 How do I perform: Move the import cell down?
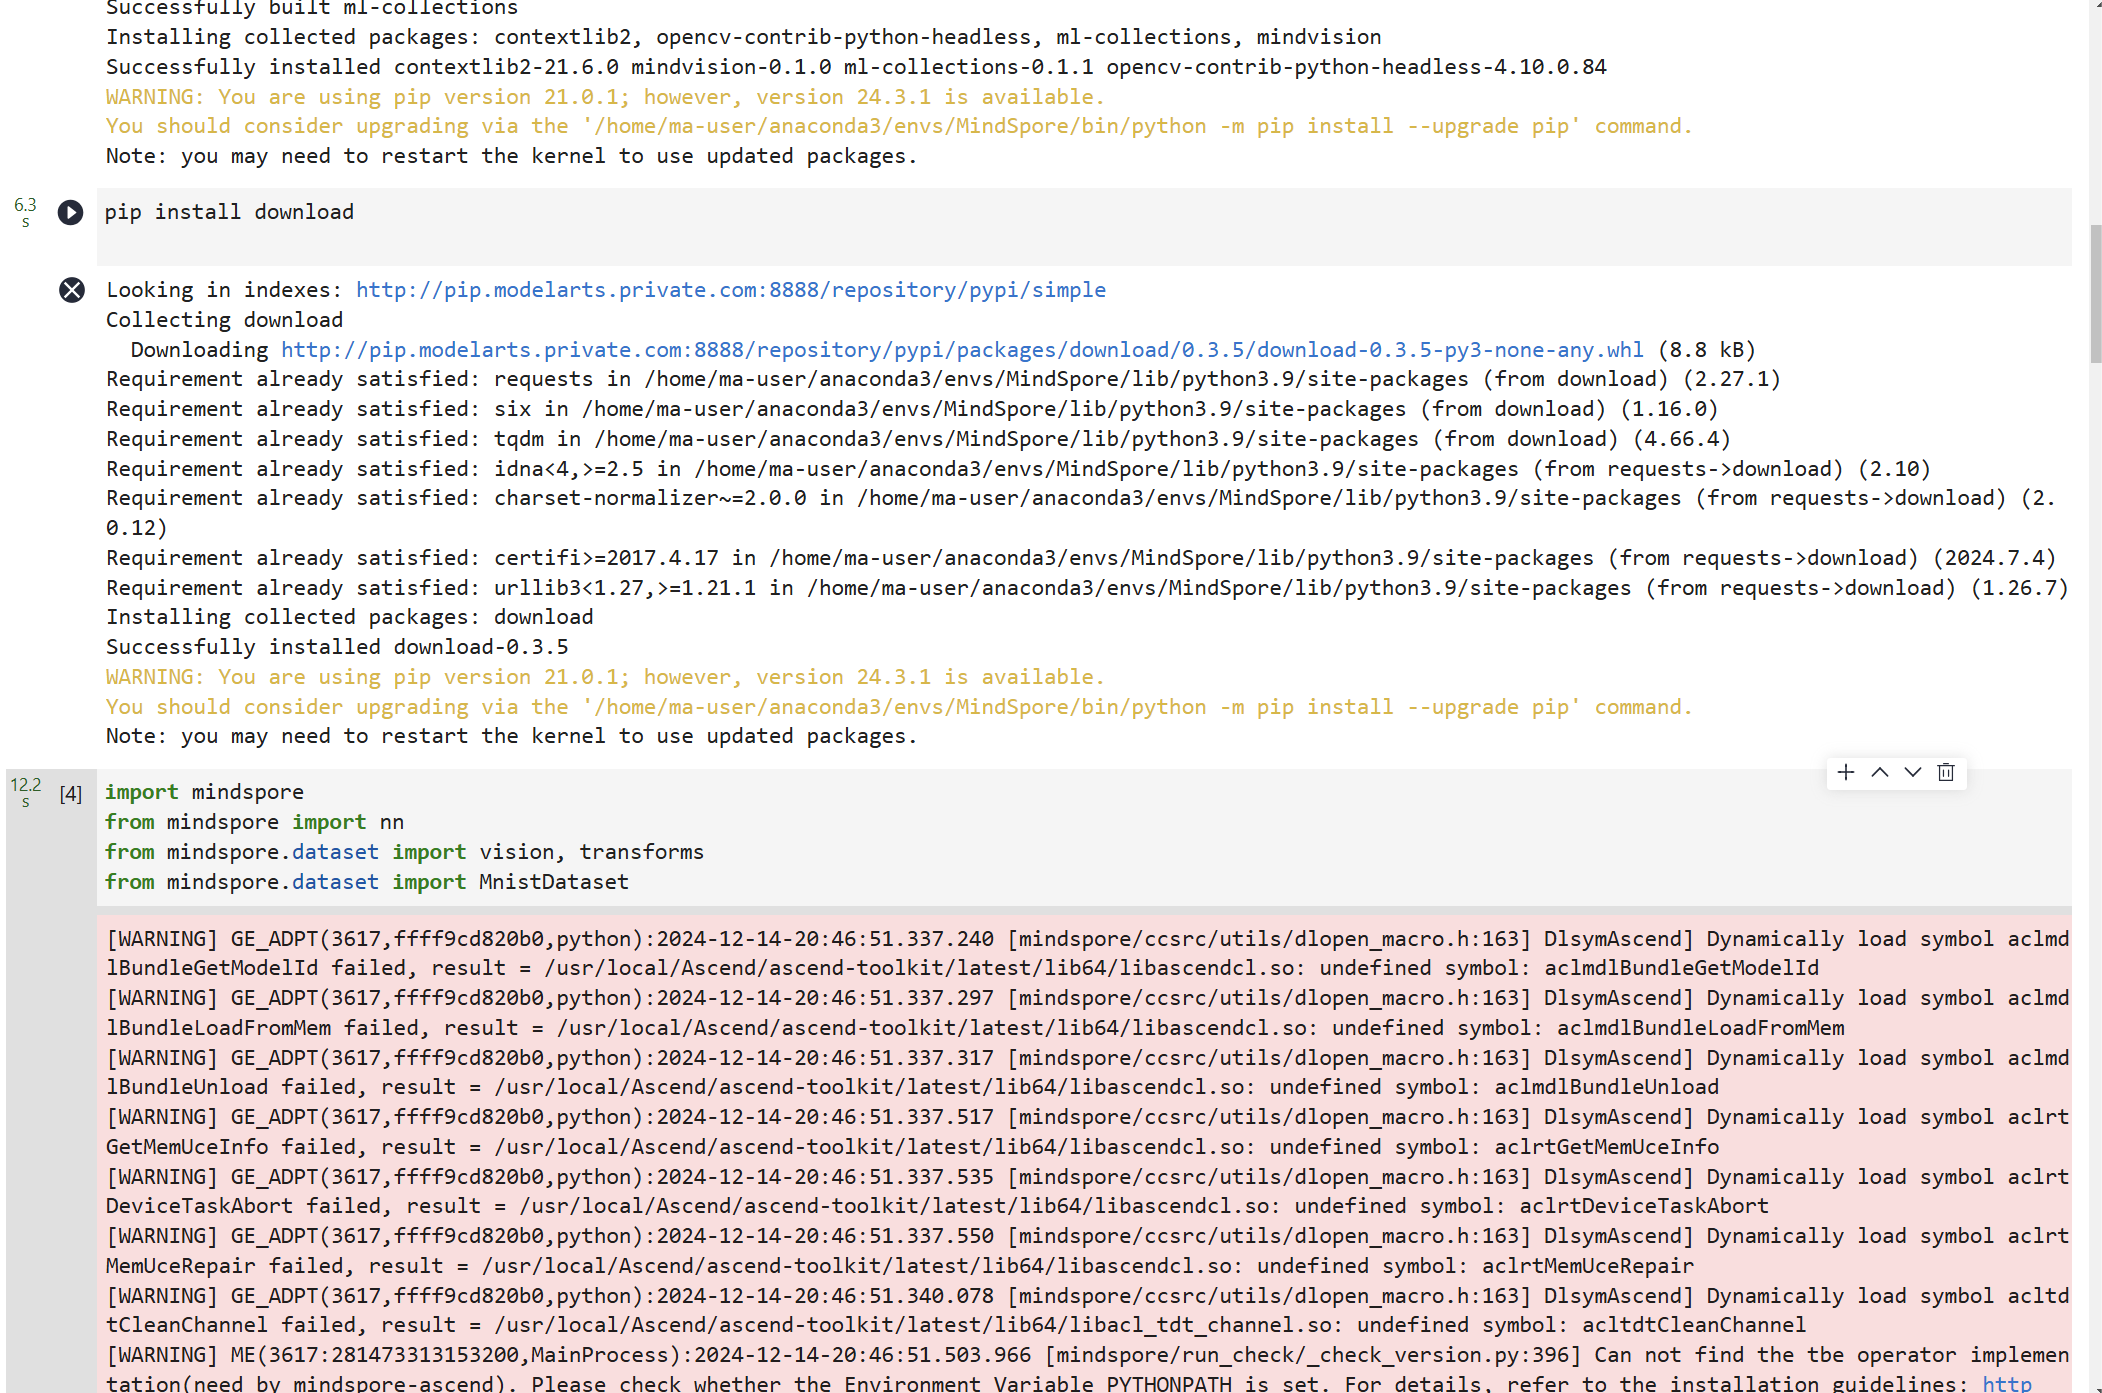pyautogui.click(x=1913, y=772)
